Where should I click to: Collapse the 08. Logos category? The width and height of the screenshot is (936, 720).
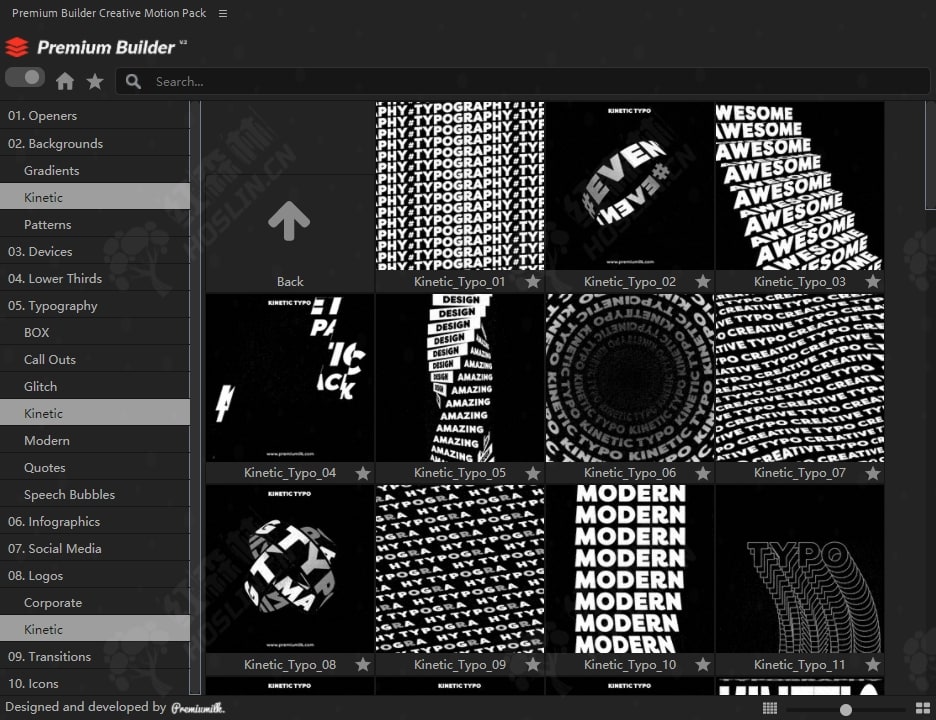pyautogui.click(x=95, y=576)
